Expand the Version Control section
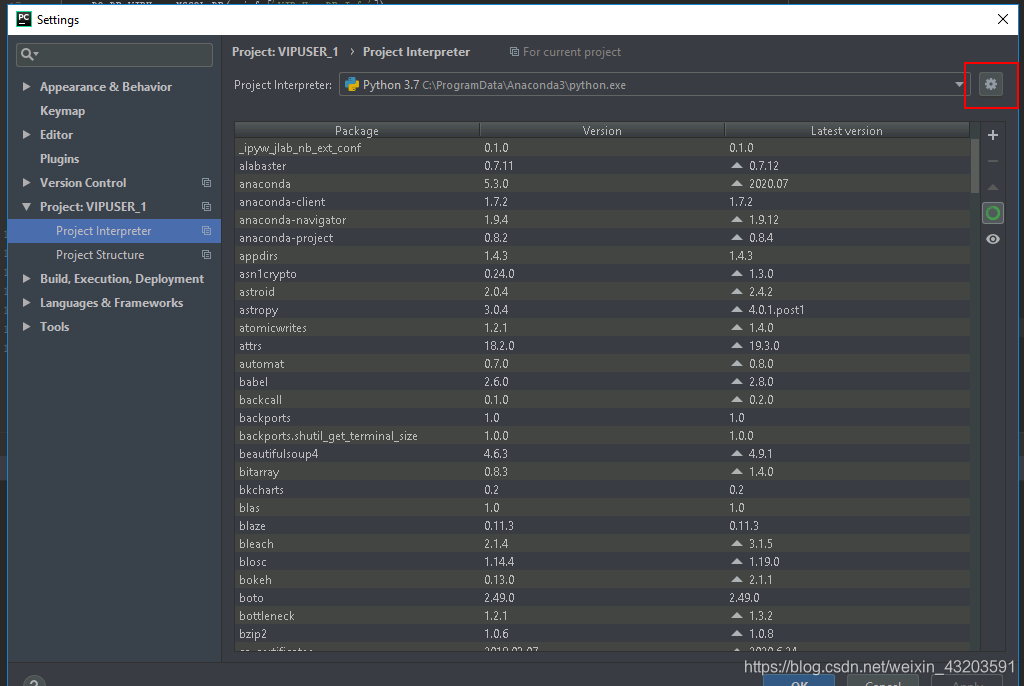 click(26, 182)
